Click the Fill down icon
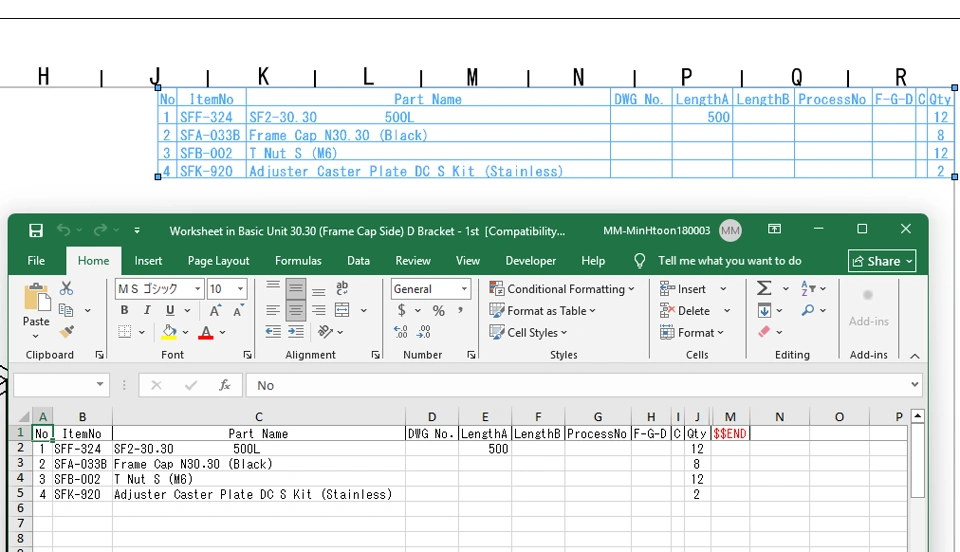Viewport: 960px width, 552px height. pyautogui.click(x=764, y=310)
